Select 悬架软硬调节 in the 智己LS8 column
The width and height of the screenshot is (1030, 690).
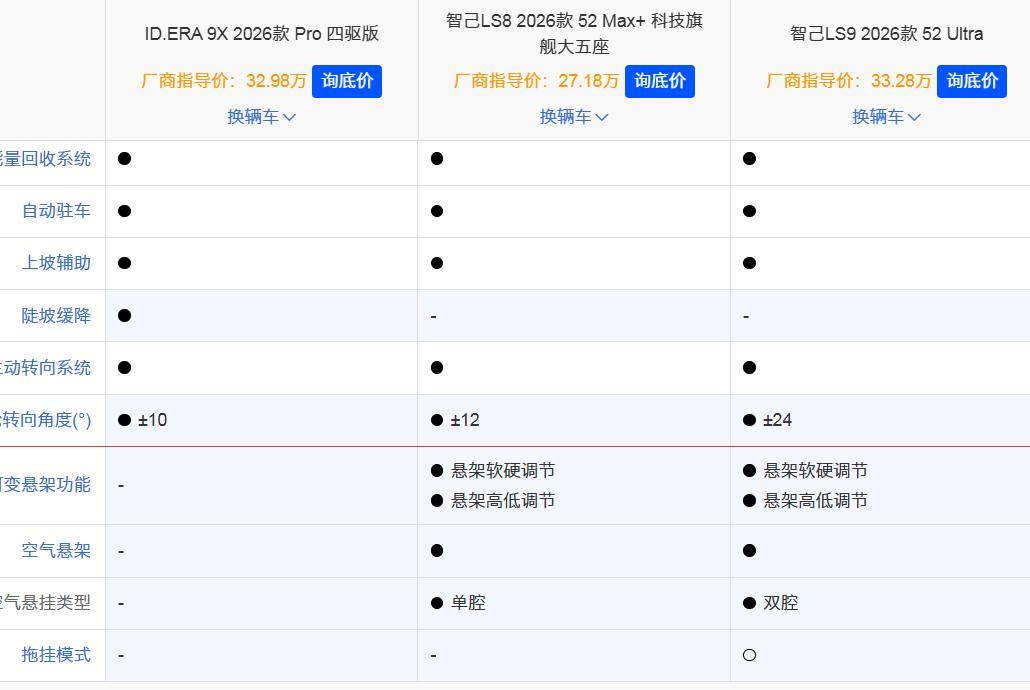click(x=503, y=471)
